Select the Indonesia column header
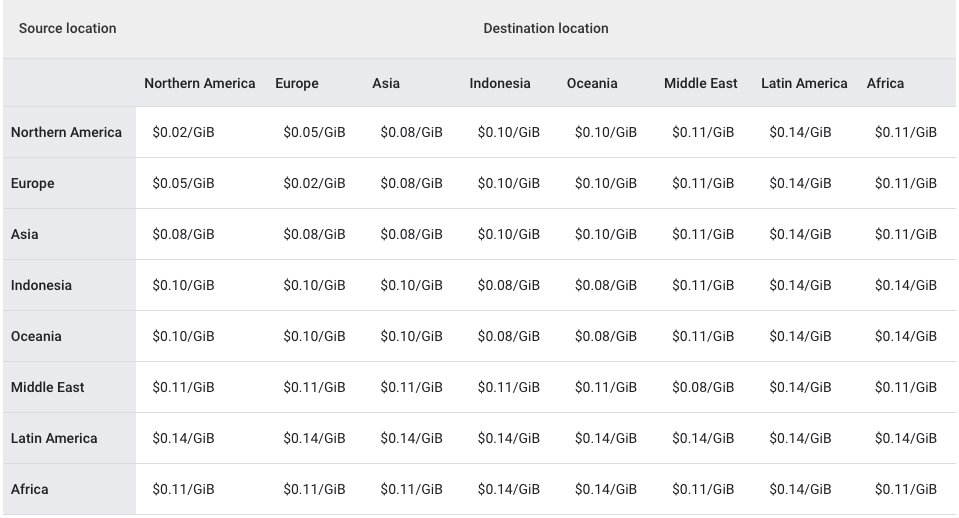This screenshot has width=959, height=518. (x=500, y=83)
